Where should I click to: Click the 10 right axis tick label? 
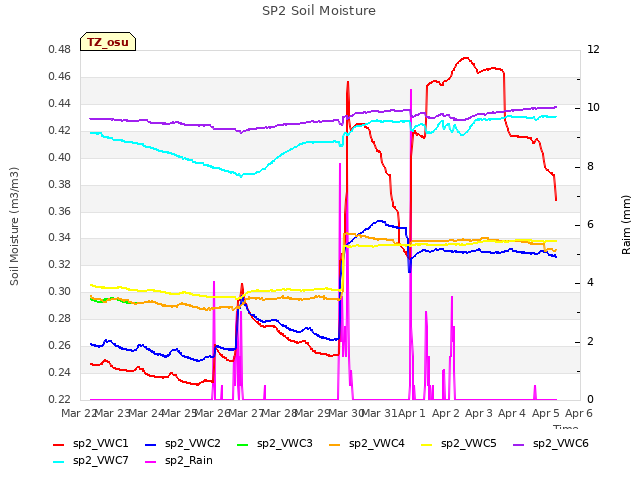593,108
